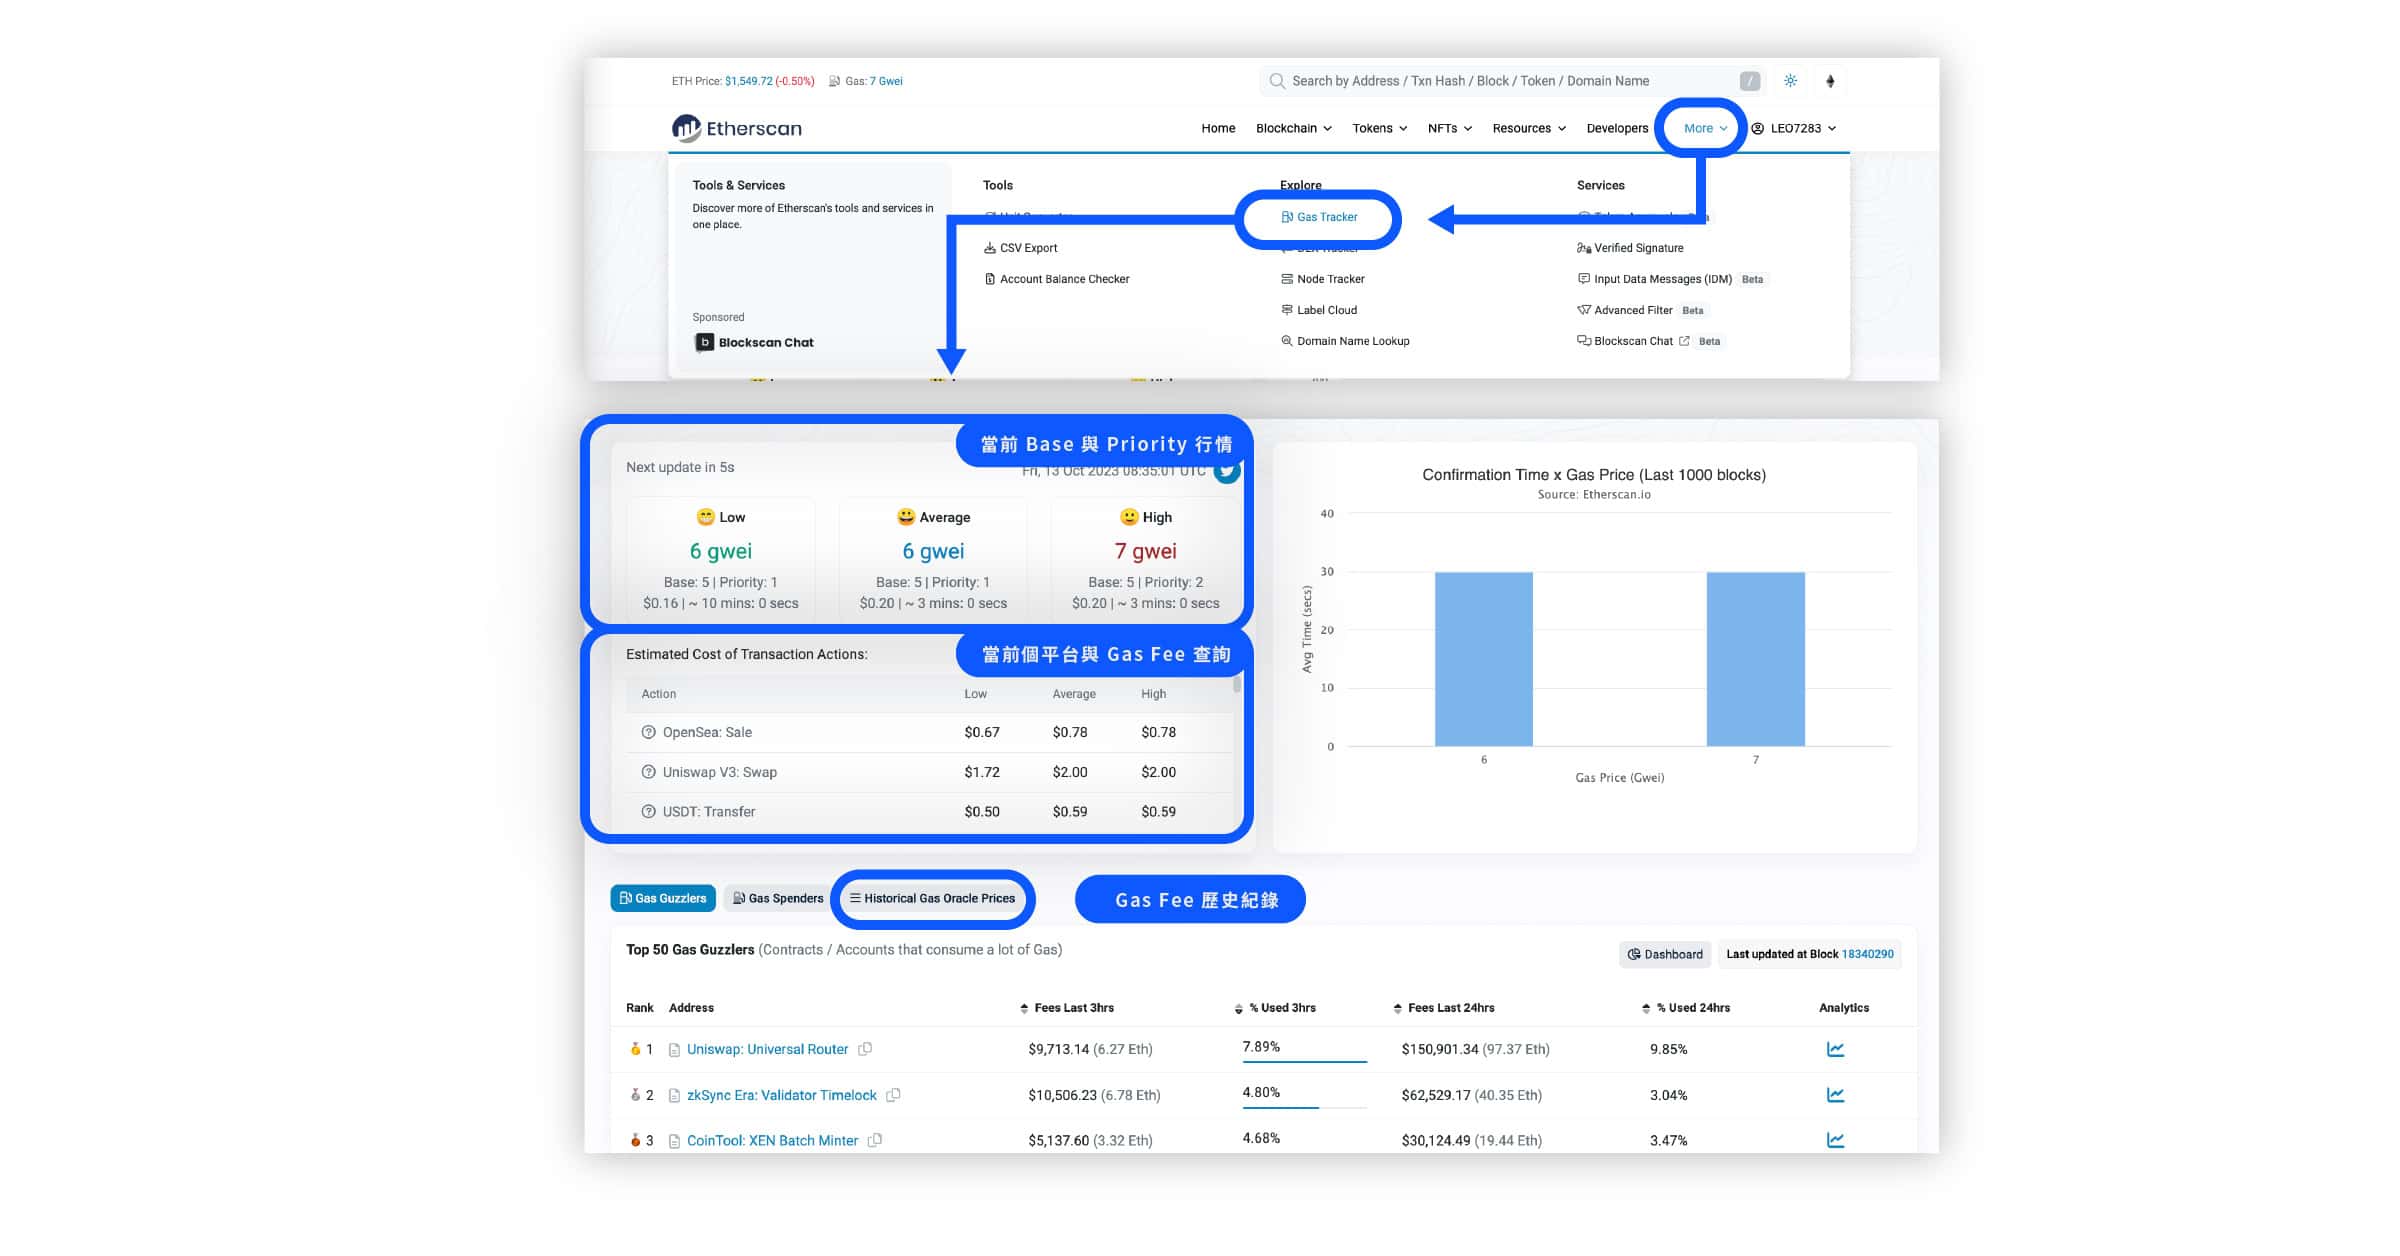Click help icon beside Uniswap V3: Swap
The width and height of the screenshot is (2400, 1256).
[x=648, y=772]
